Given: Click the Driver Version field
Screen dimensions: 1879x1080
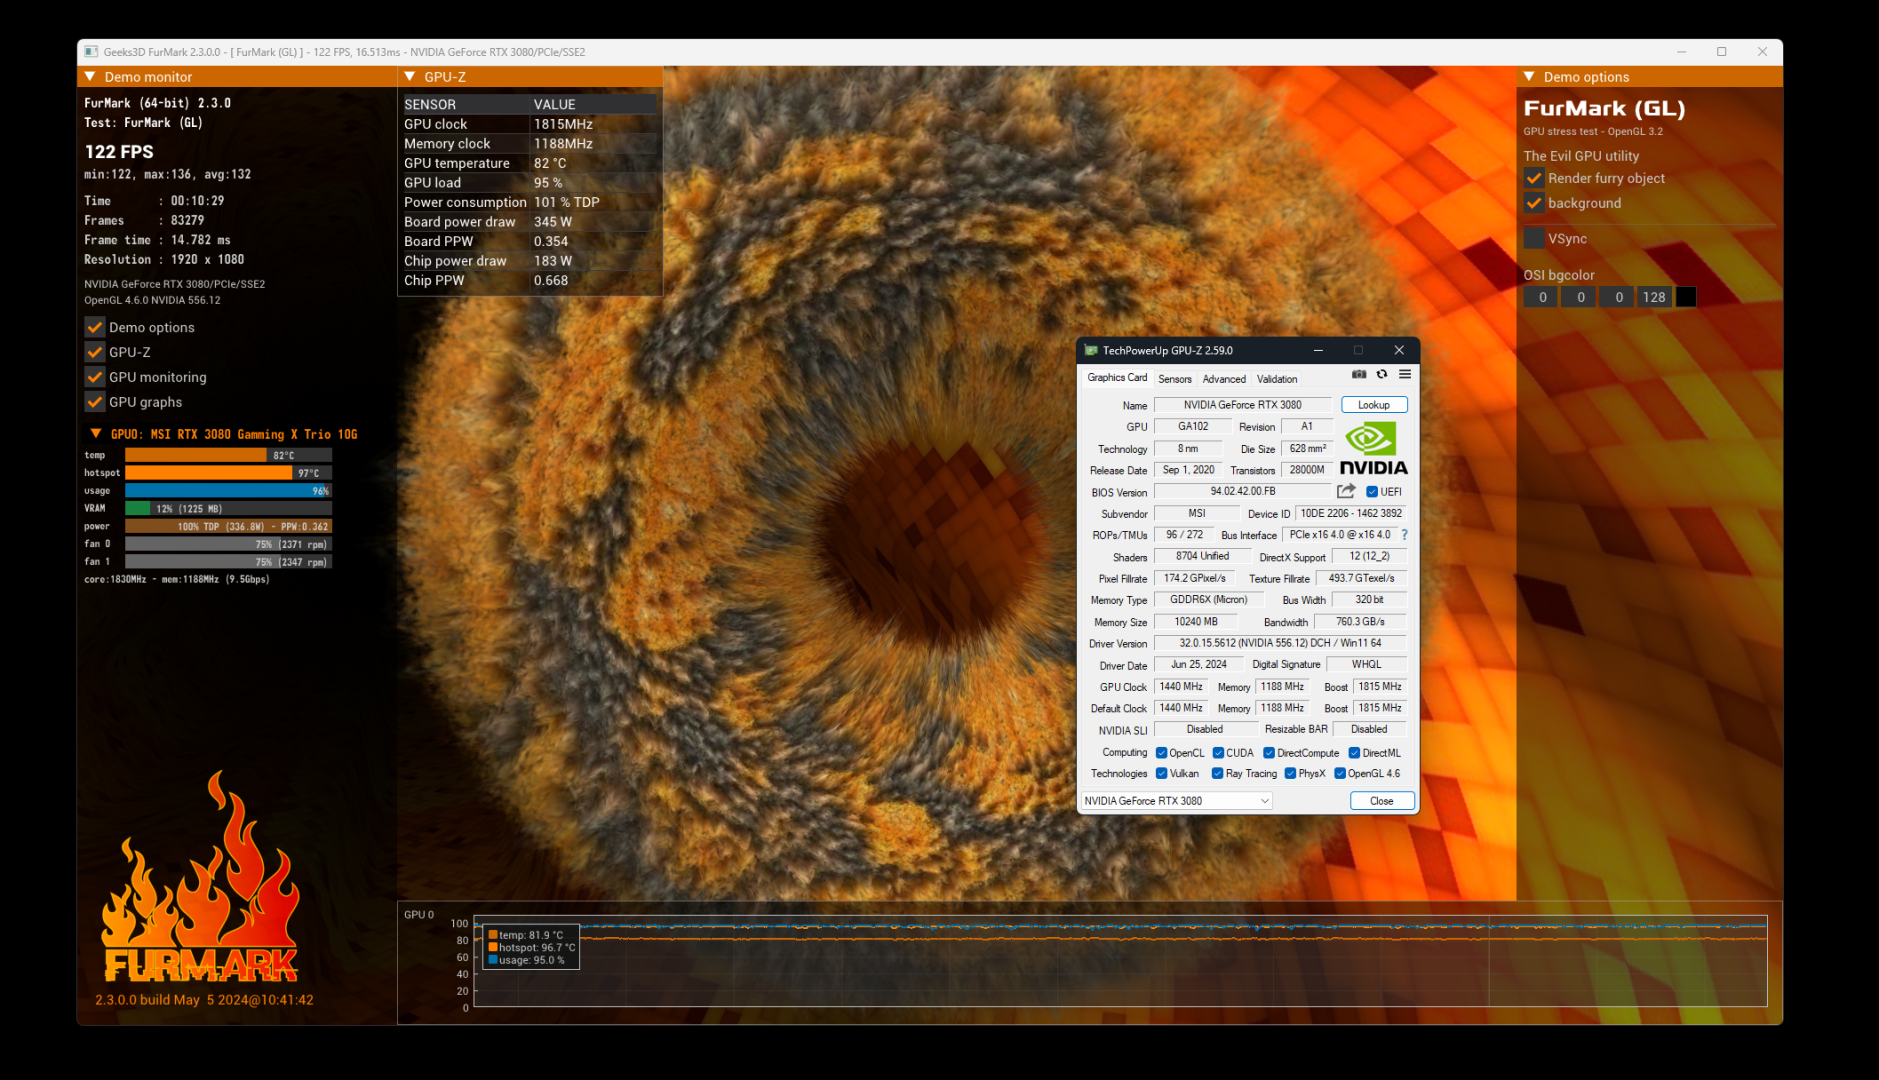Looking at the screenshot, I should (x=1280, y=643).
